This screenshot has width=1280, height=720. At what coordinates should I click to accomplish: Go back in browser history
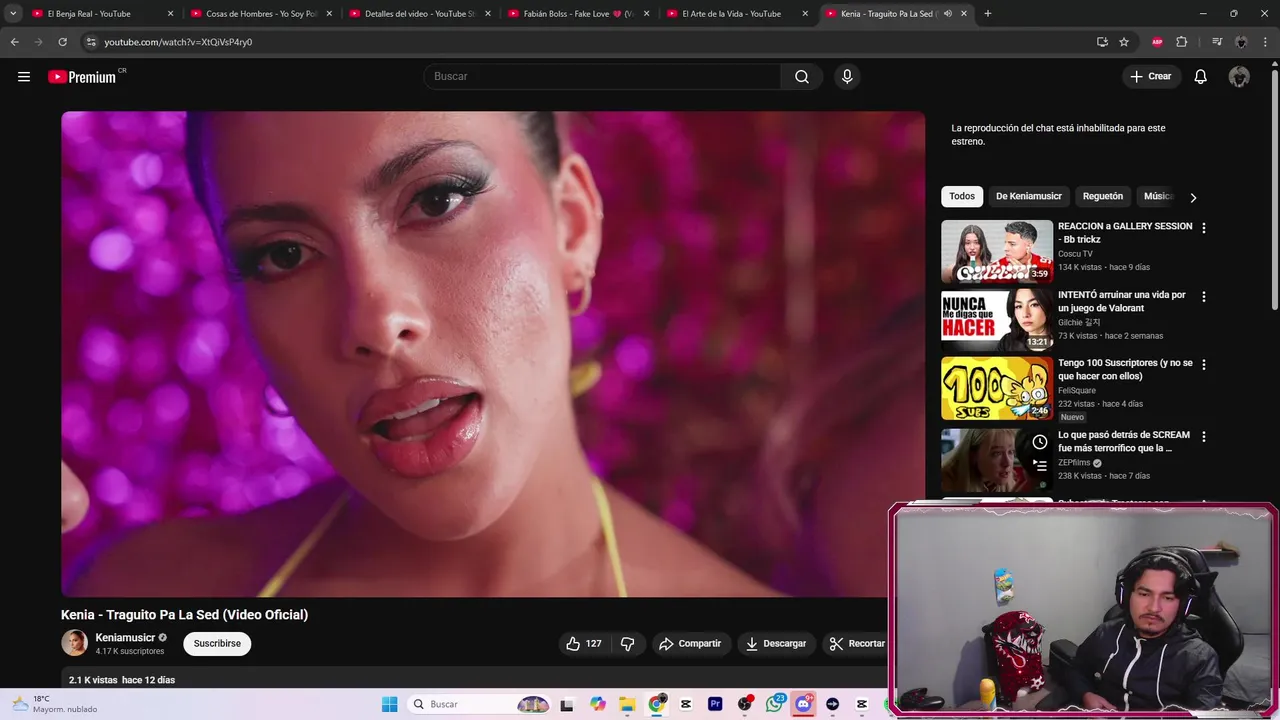(14, 42)
